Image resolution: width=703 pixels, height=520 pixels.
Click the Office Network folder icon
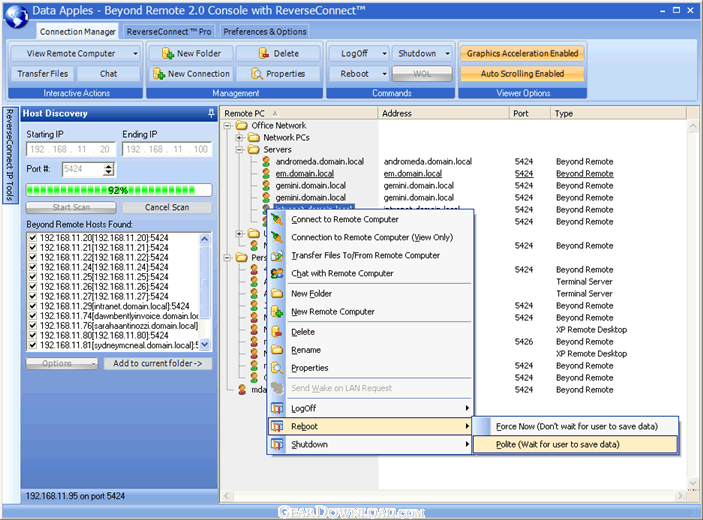242,126
